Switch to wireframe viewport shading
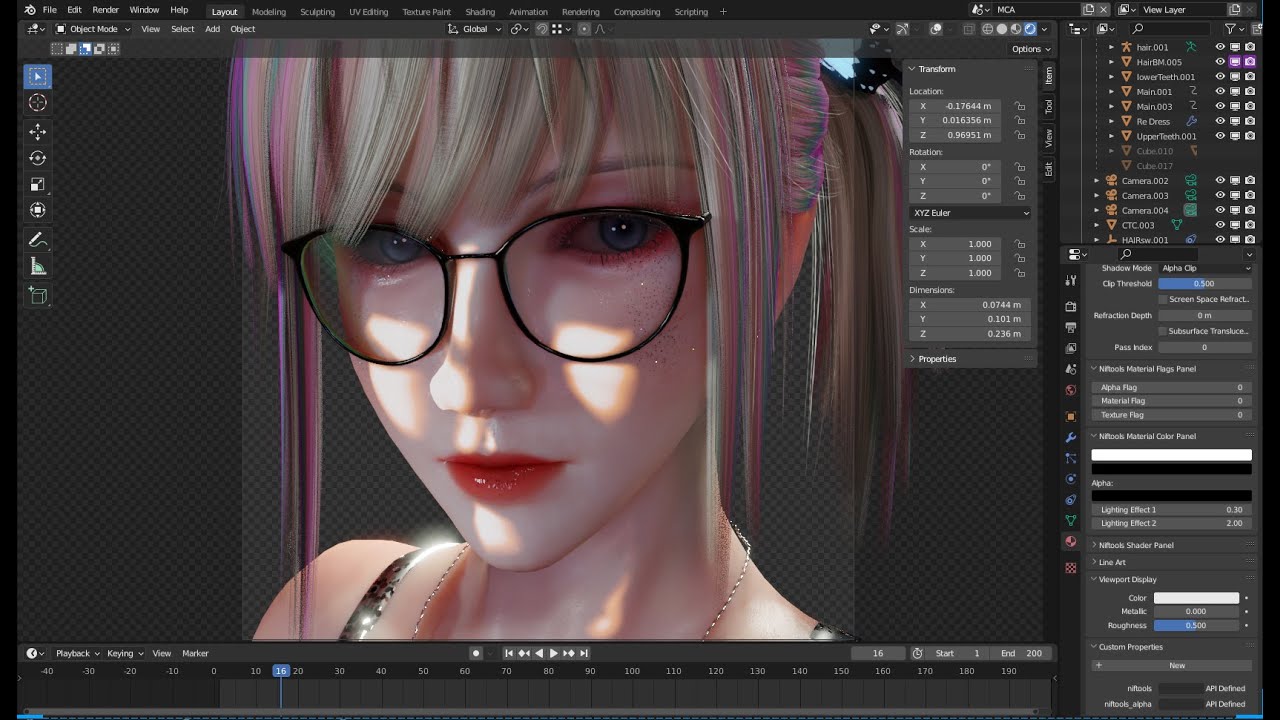This screenshot has height=720, width=1280. (987, 29)
